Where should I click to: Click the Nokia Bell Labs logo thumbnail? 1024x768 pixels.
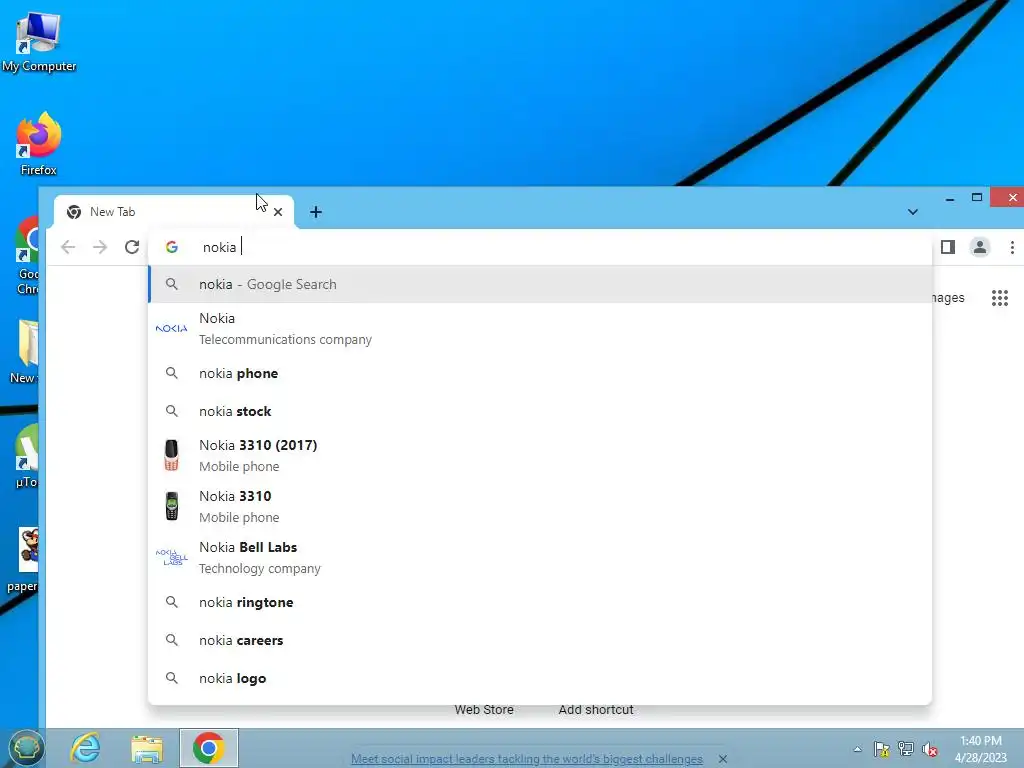coord(172,557)
